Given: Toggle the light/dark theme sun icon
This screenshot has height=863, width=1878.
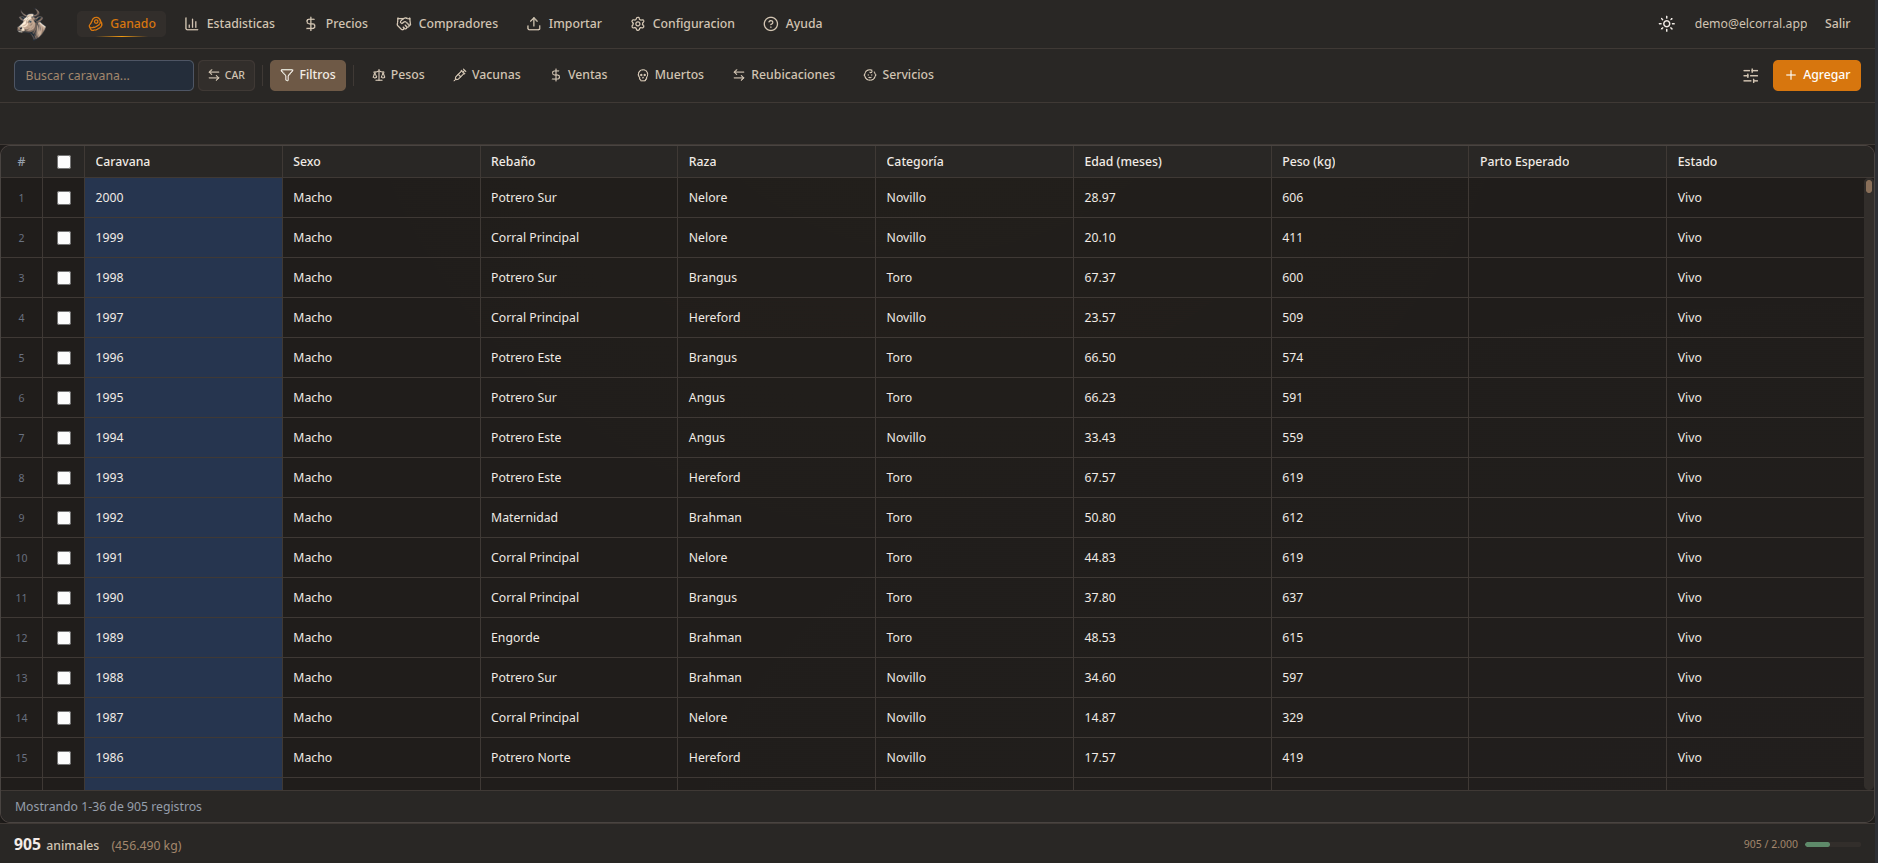Looking at the screenshot, I should tap(1666, 24).
